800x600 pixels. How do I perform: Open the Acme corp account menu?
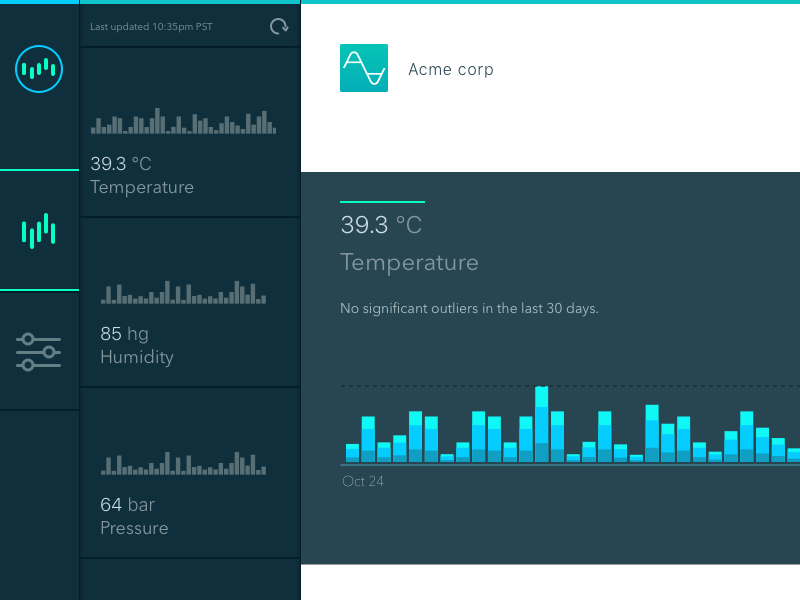click(x=450, y=69)
